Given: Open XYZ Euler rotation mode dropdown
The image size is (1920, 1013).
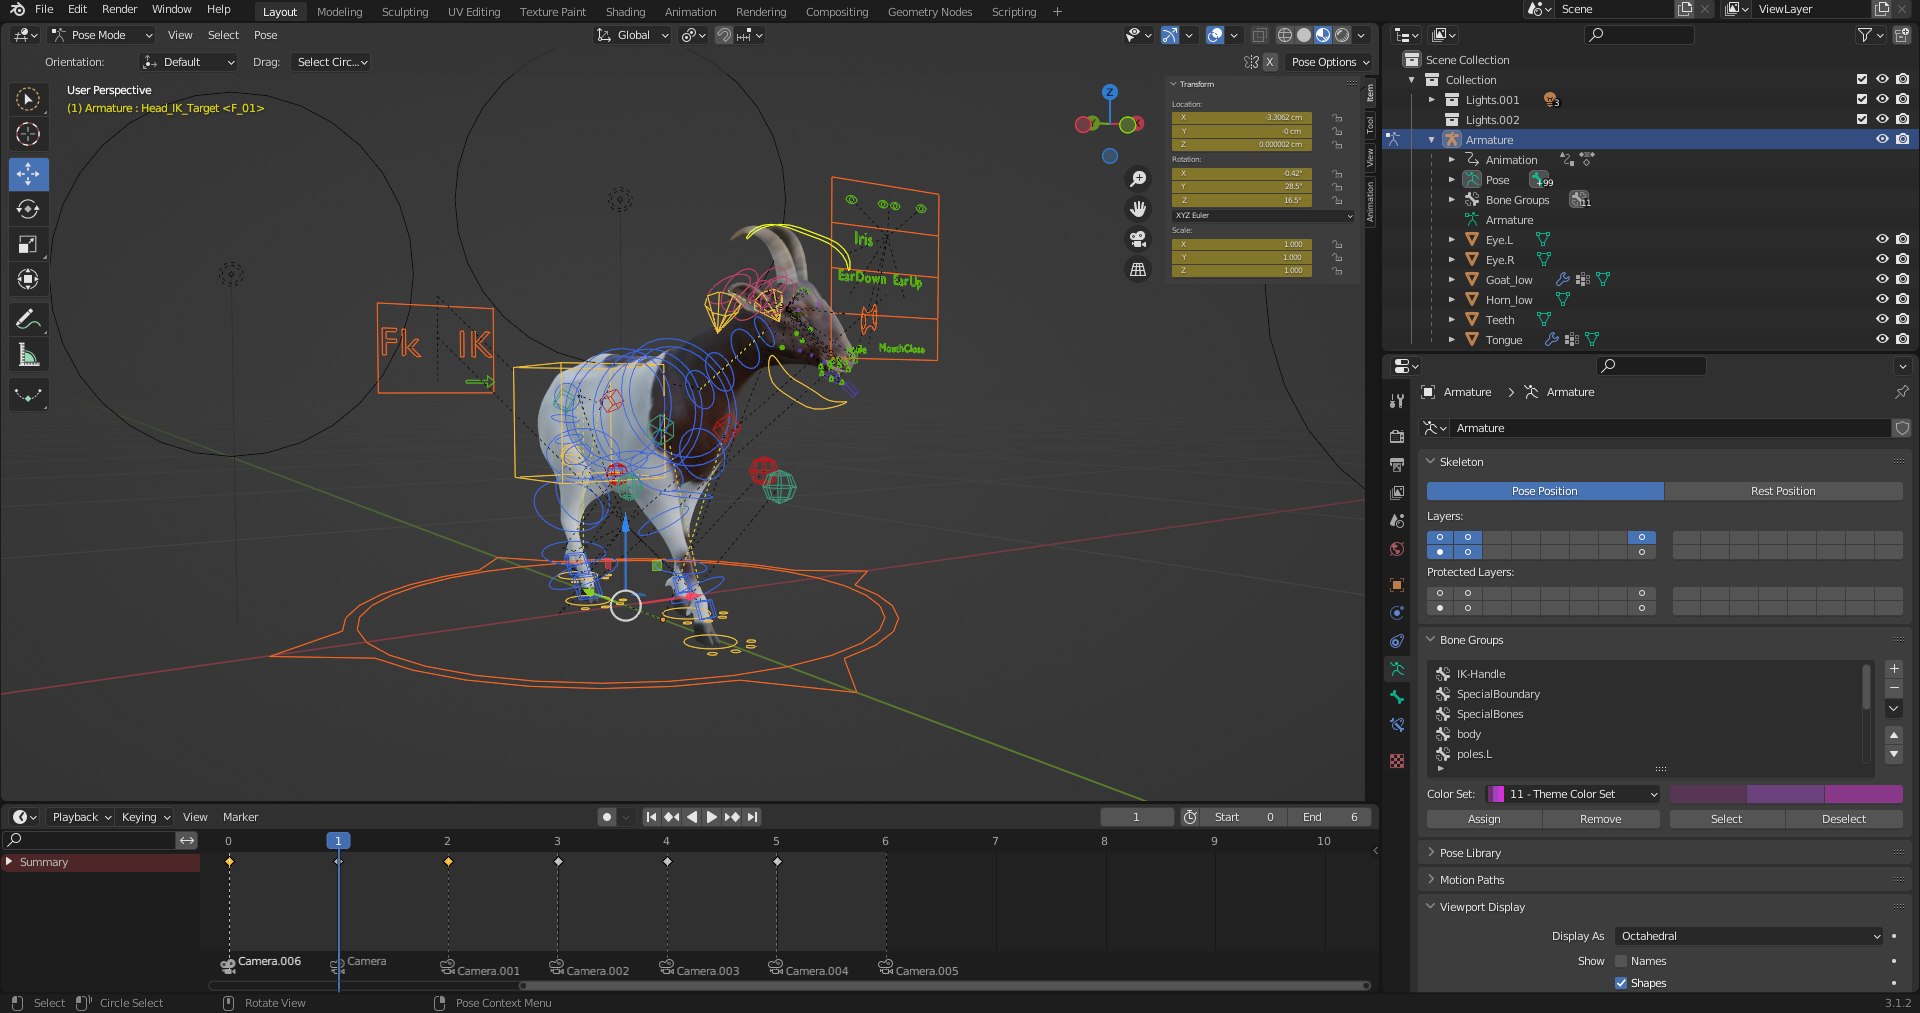Looking at the screenshot, I should pos(1263,215).
